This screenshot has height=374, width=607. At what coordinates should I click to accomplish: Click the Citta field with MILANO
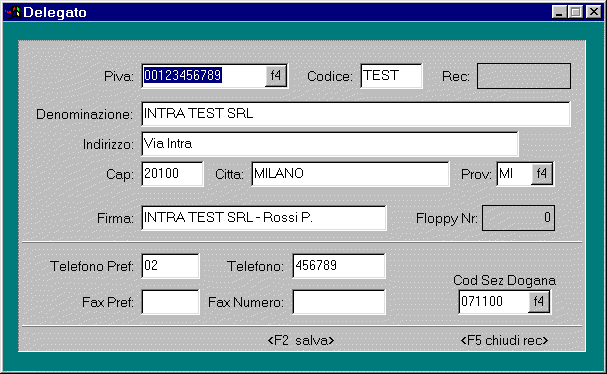click(350, 174)
